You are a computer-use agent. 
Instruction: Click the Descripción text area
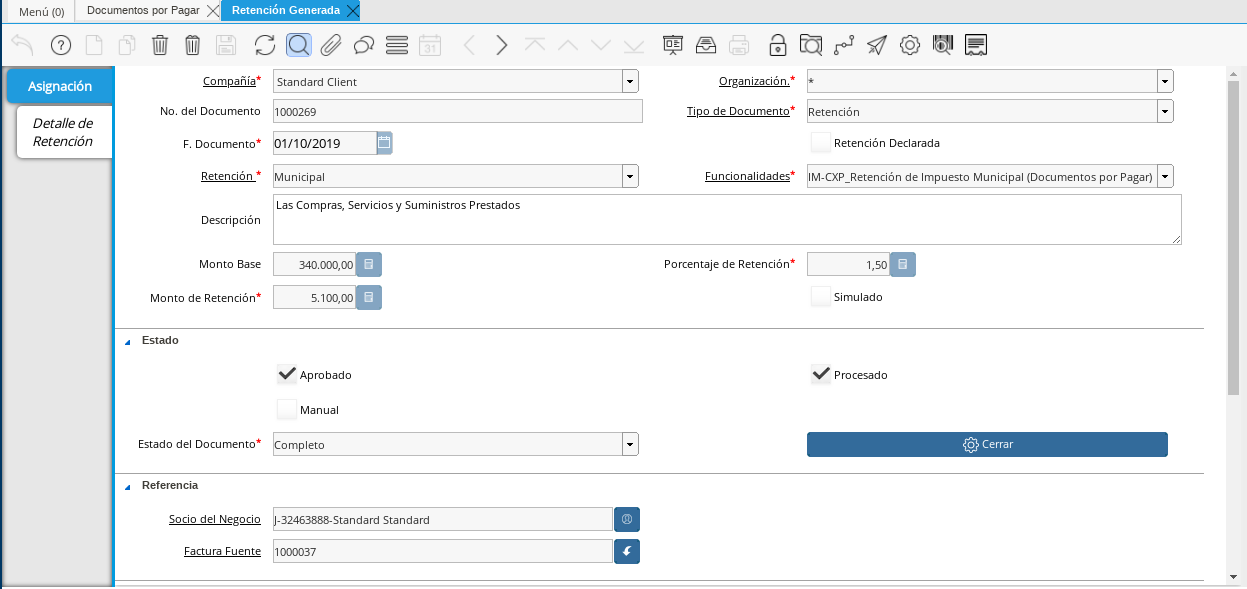tap(726, 219)
